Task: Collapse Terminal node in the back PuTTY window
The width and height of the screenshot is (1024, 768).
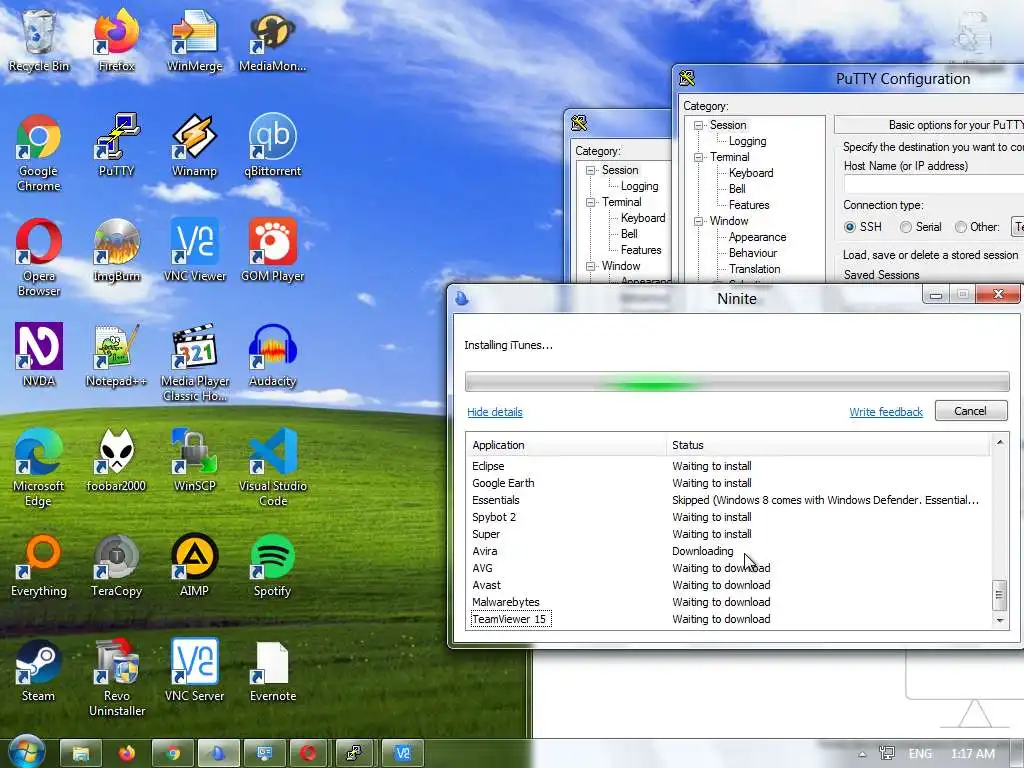Action: (x=590, y=202)
